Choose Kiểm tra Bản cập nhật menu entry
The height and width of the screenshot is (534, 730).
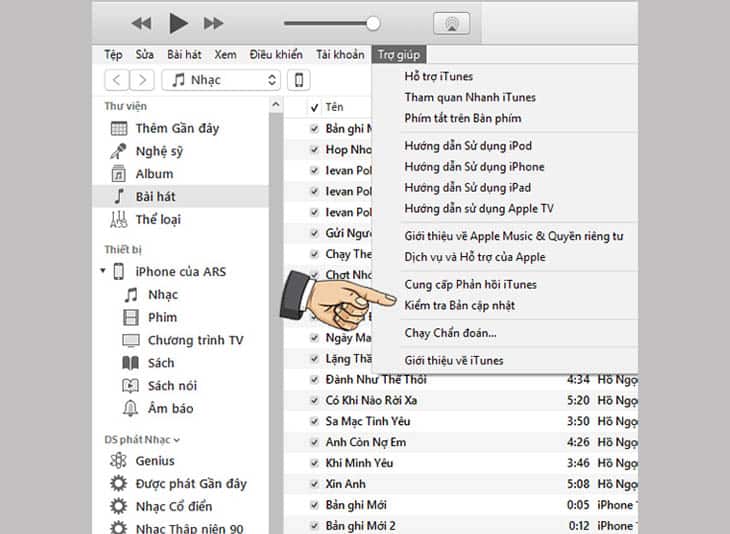point(459,305)
